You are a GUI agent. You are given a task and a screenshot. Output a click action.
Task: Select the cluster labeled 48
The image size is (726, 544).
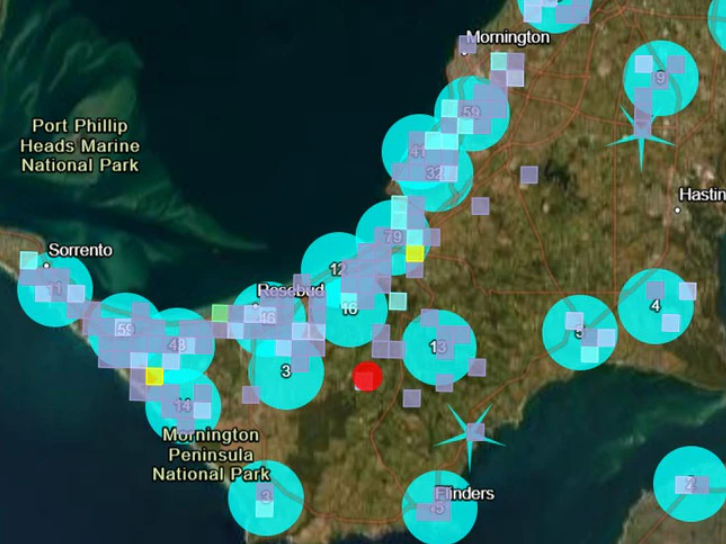[177, 345]
